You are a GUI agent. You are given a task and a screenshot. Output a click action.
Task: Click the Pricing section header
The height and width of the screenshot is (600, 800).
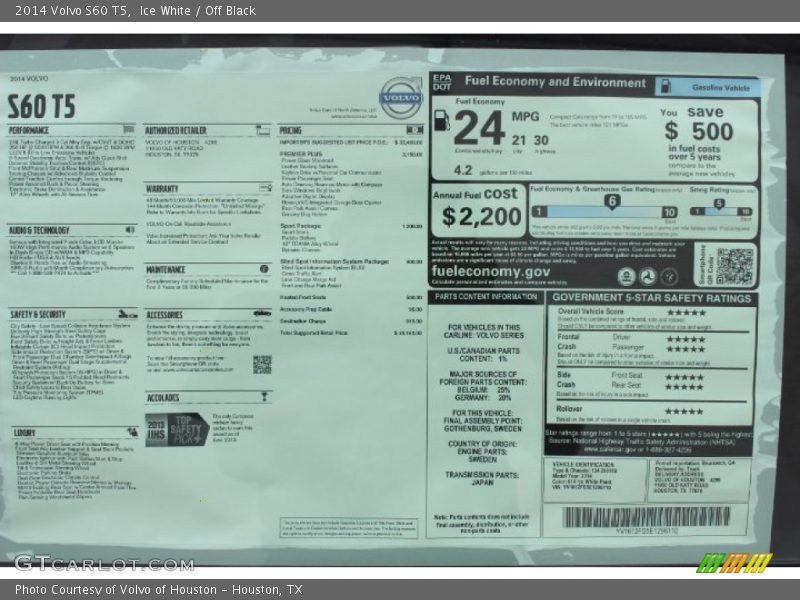pyautogui.click(x=291, y=131)
